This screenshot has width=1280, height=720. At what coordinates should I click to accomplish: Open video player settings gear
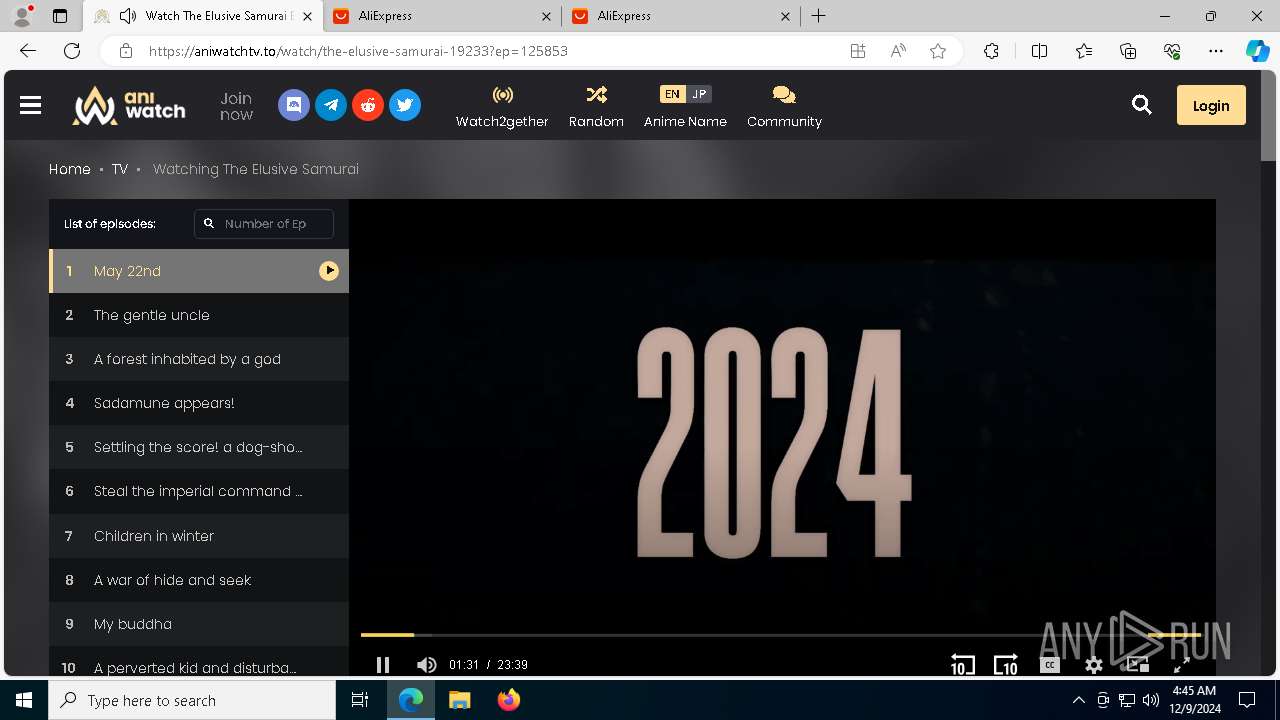(x=1094, y=665)
